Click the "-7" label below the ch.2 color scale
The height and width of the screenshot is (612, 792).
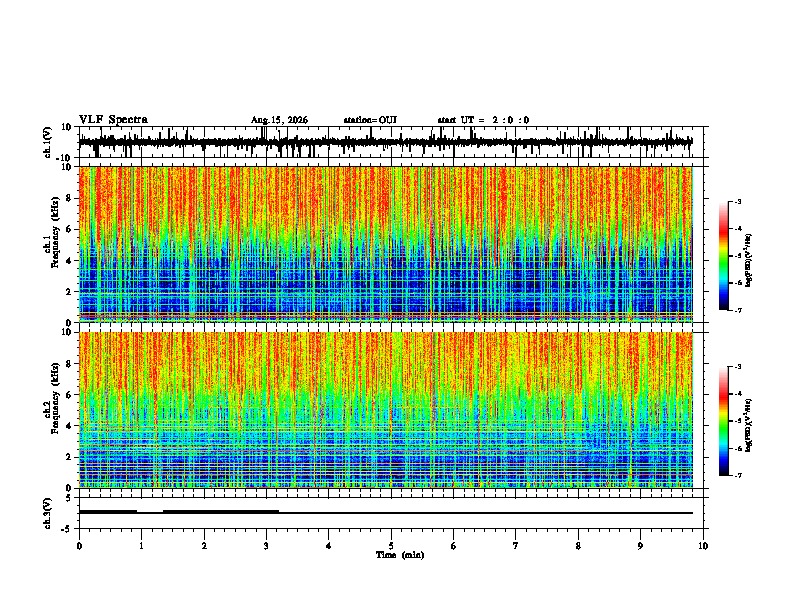(x=737, y=475)
